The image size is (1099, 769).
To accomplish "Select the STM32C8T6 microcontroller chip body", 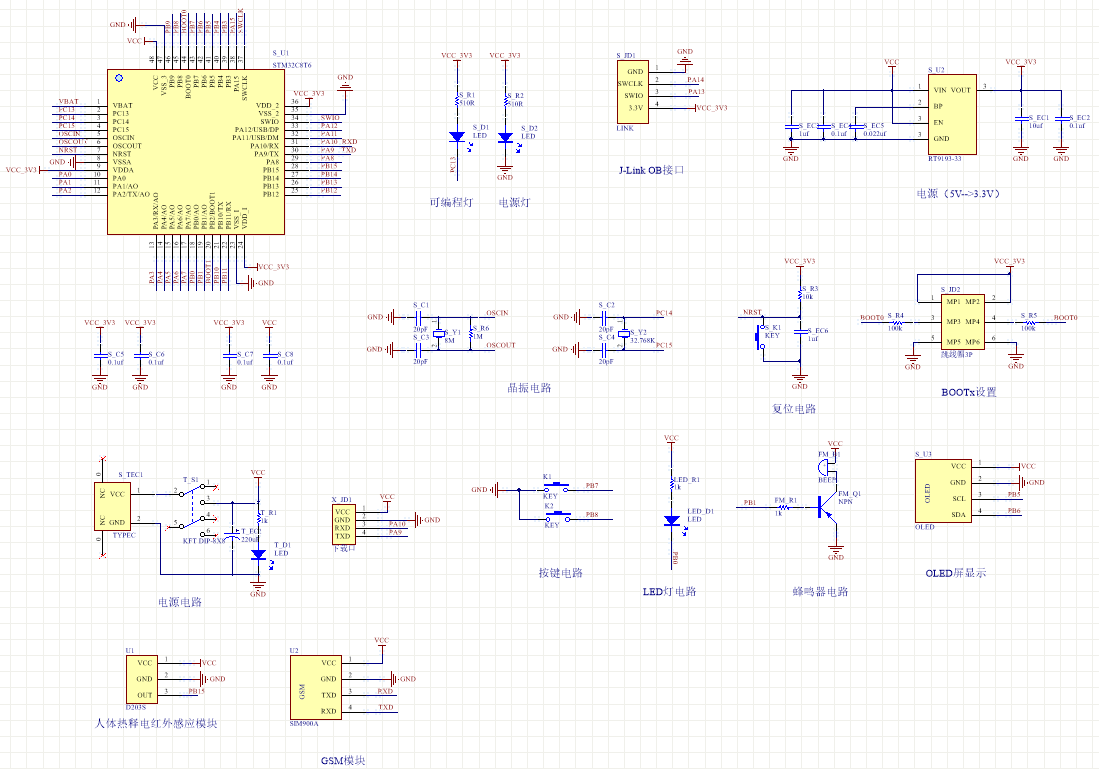I will pos(195,152).
